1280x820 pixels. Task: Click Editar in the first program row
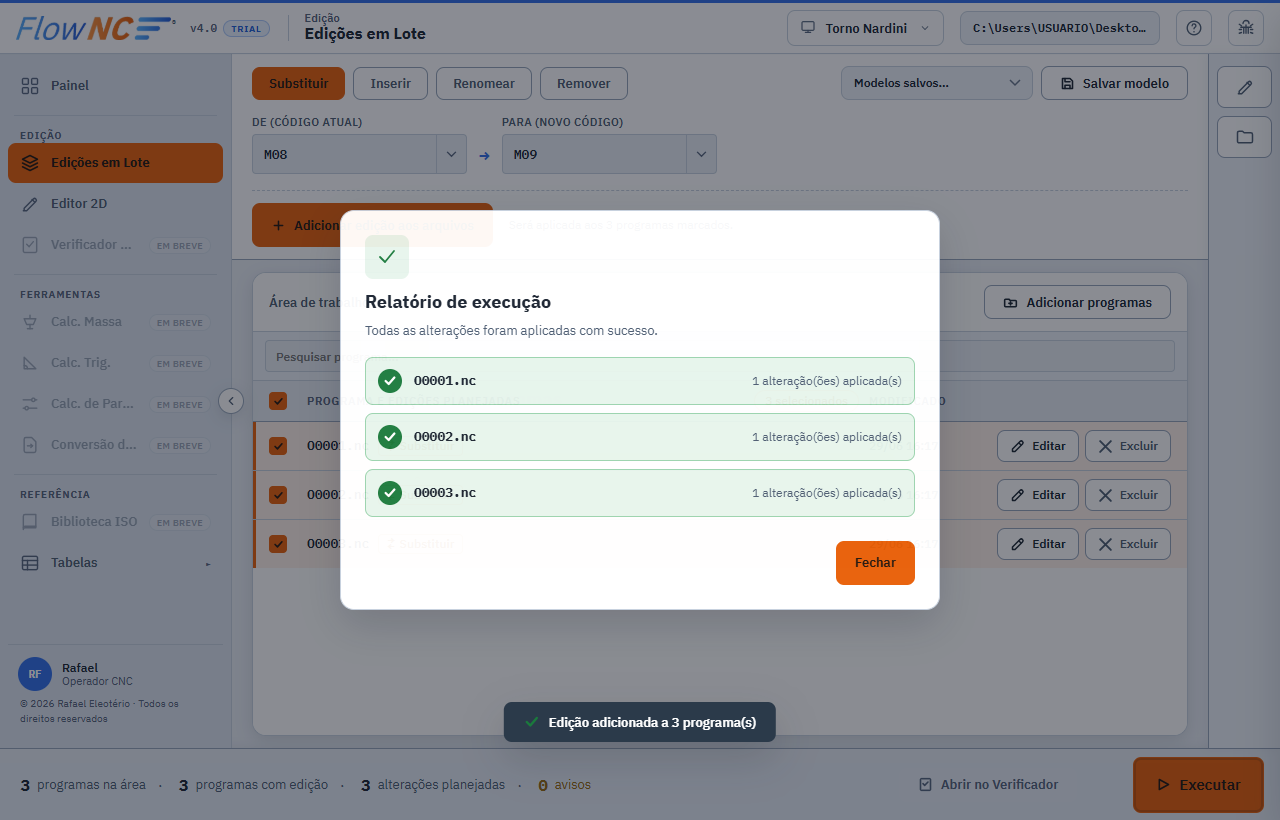[x=1038, y=446]
